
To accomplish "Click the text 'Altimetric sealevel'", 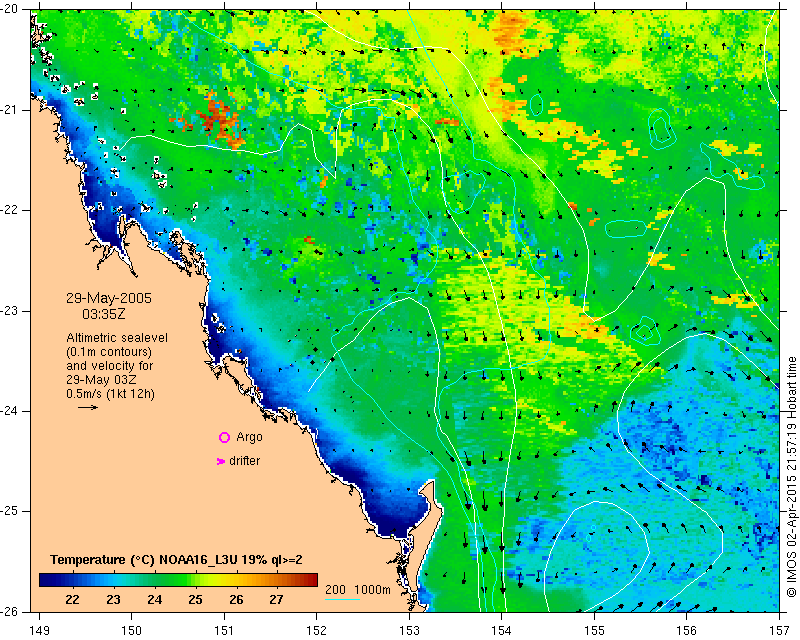I will coord(117,338).
